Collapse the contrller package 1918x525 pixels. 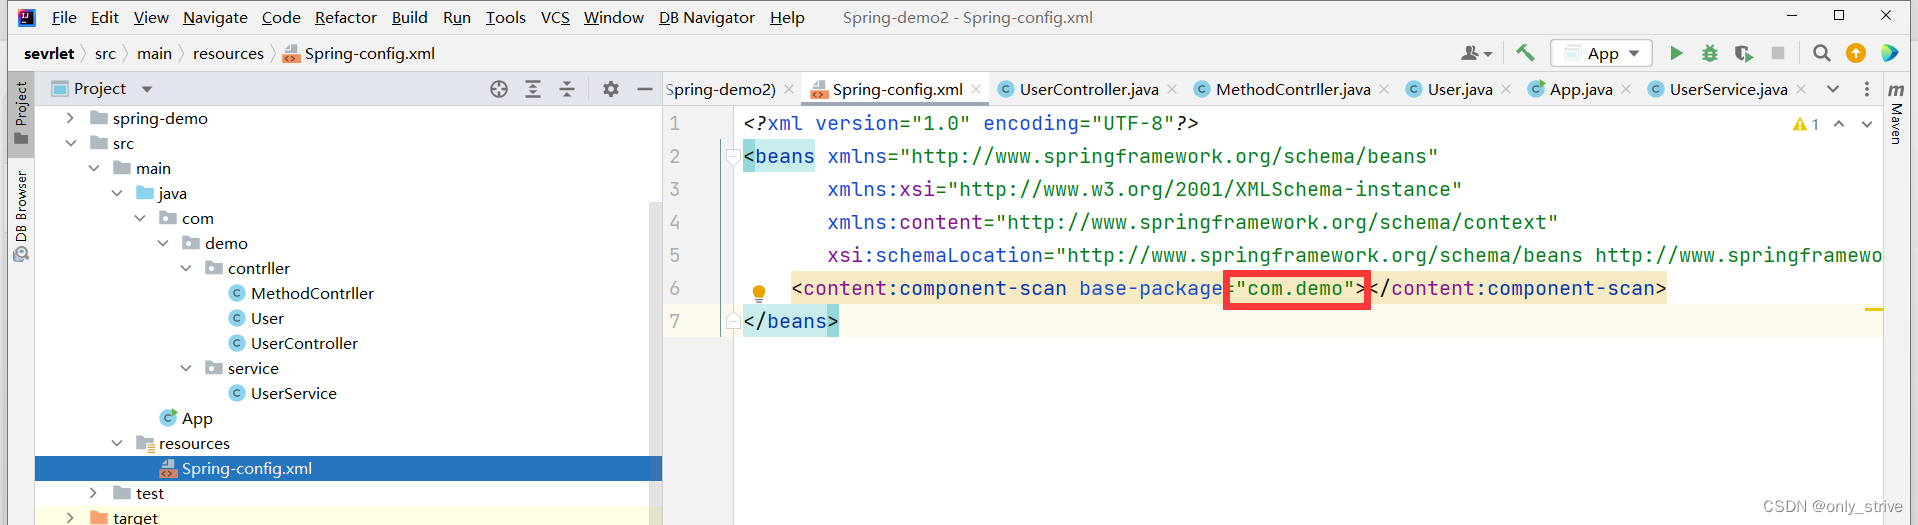tap(185, 268)
